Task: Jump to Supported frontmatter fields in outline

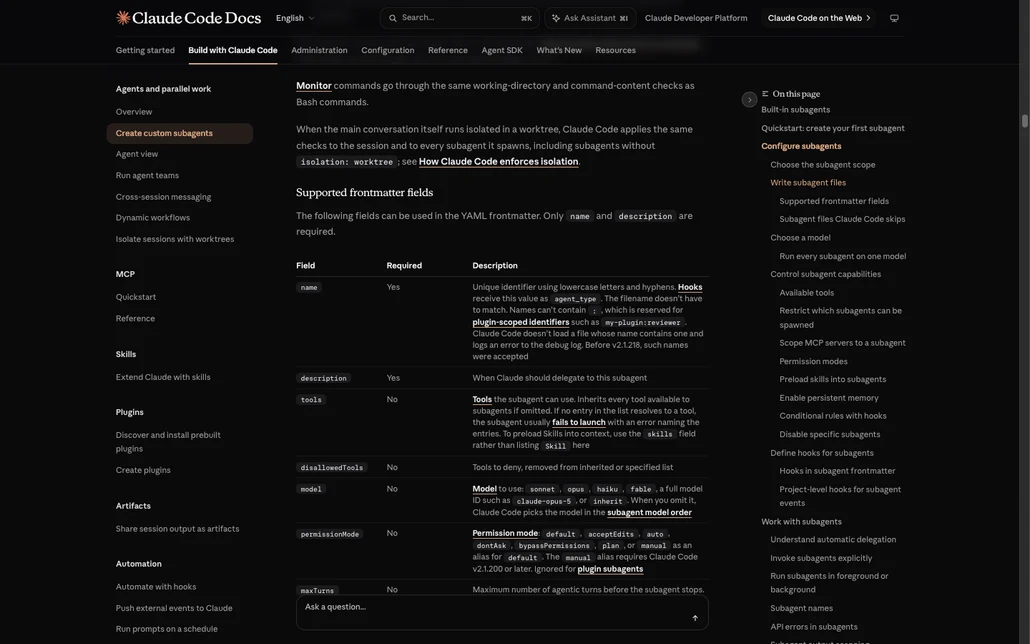Action: [x=834, y=201]
